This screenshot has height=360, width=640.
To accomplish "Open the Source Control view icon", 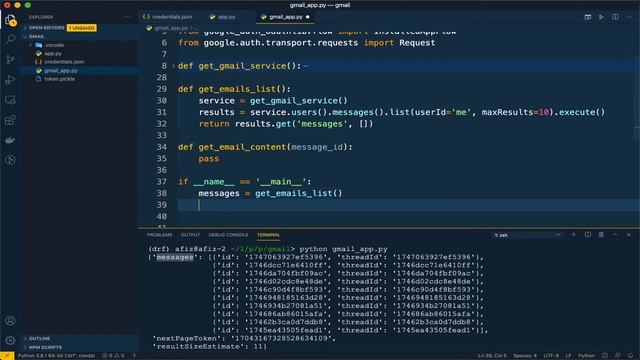I will (10, 60).
